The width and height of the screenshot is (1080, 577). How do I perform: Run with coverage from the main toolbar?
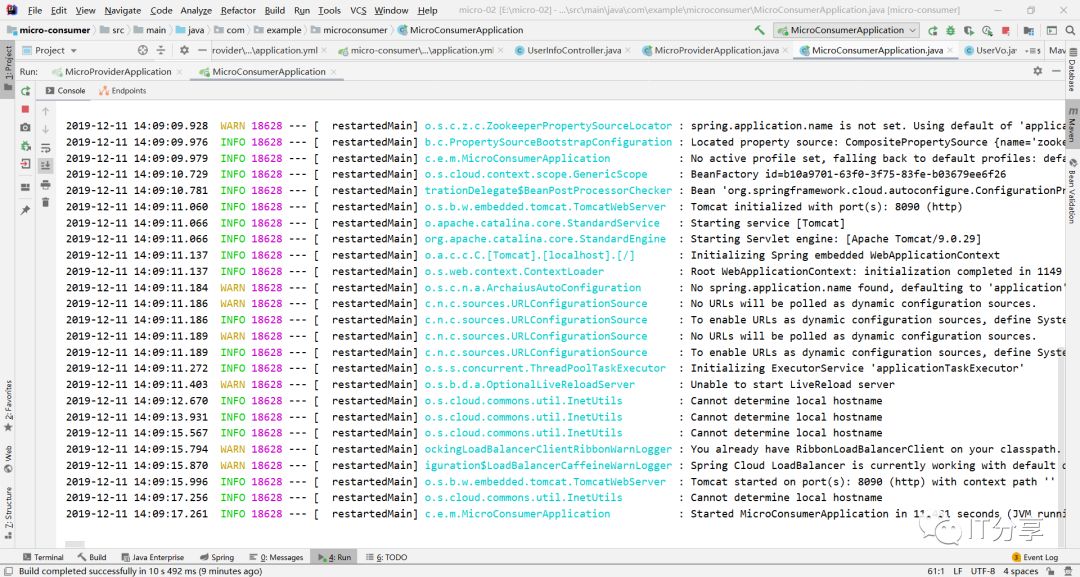969,30
